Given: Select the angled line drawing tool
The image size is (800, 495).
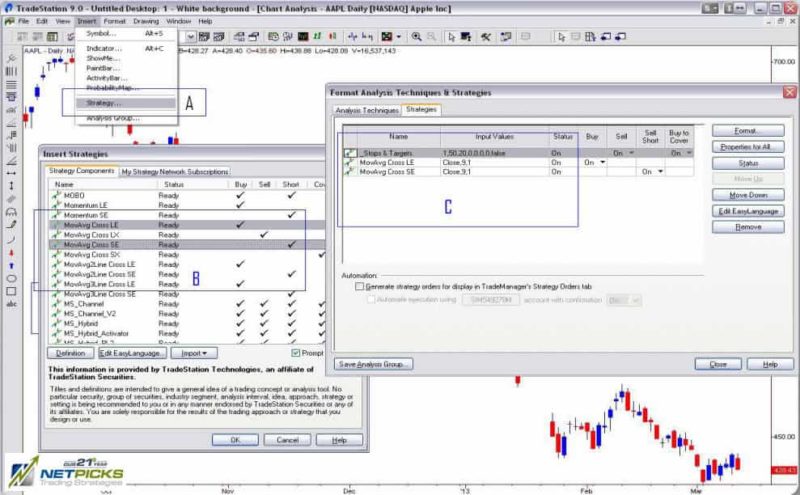Looking at the screenshot, I should (11, 161).
